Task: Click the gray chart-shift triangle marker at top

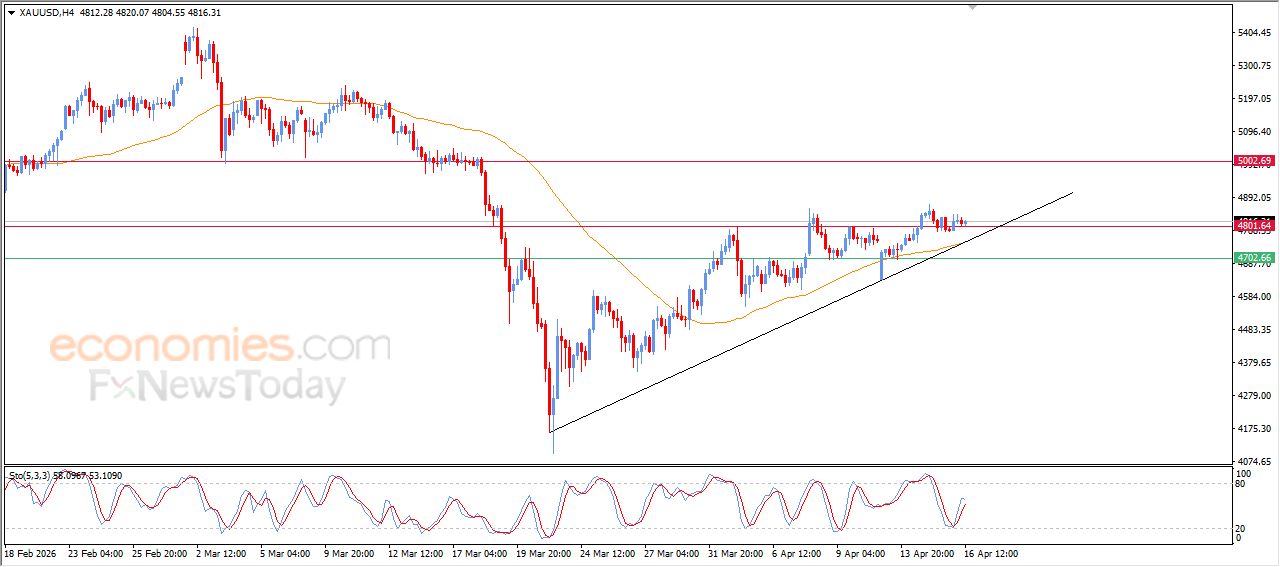Action: (x=971, y=8)
